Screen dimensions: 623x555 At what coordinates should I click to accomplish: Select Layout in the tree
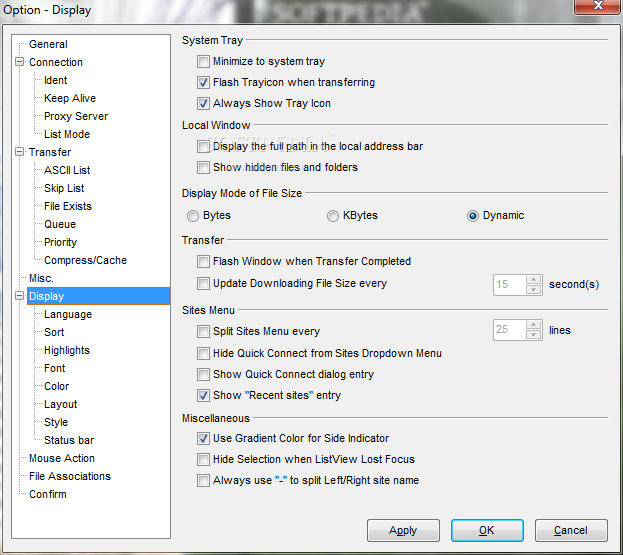point(60,404)
